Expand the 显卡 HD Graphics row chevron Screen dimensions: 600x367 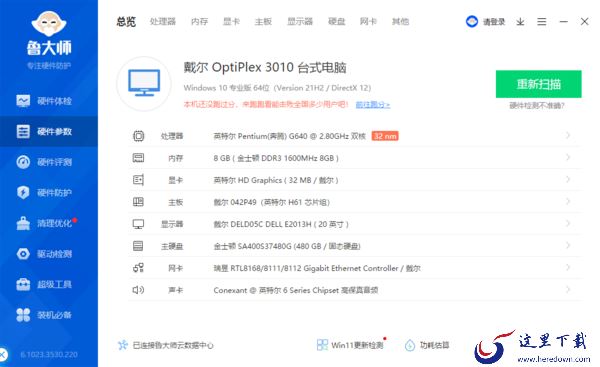(568, 179)
